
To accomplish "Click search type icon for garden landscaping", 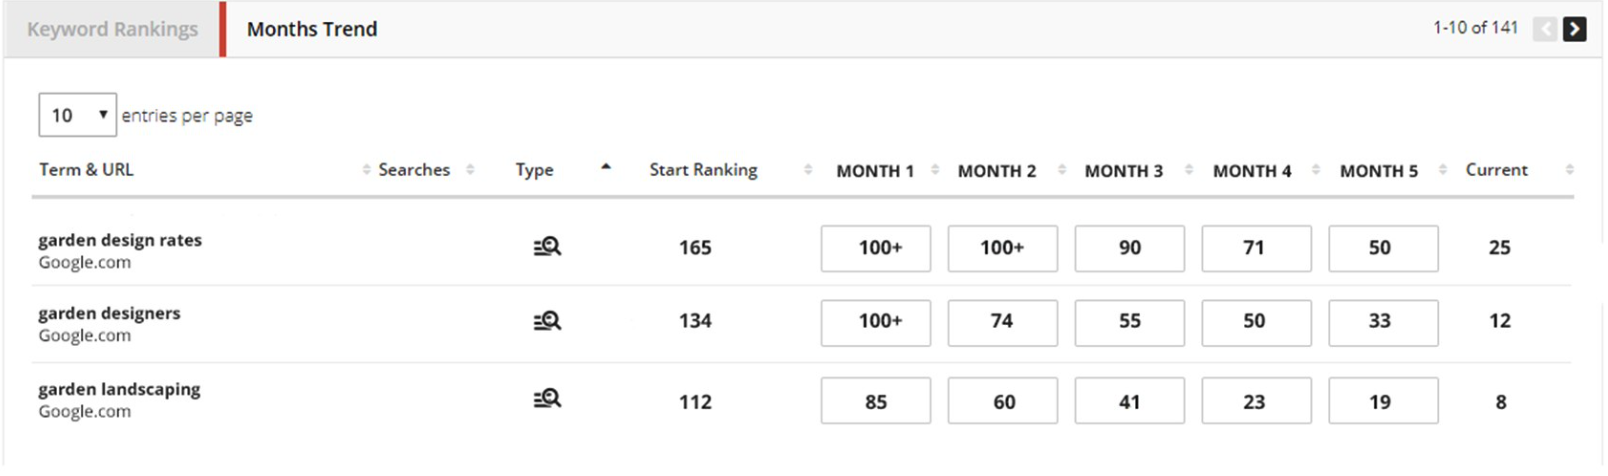I will tap(547, 399).
